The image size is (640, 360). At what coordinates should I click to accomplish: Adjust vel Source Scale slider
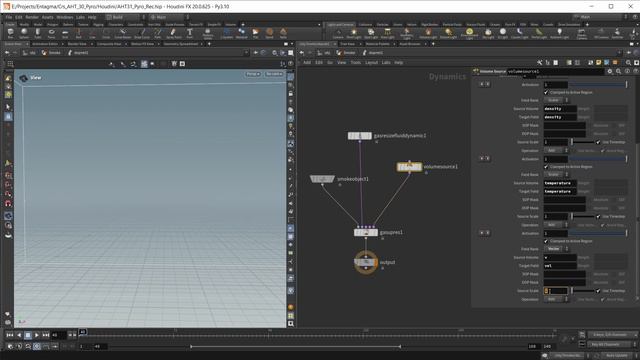[582, 291]
